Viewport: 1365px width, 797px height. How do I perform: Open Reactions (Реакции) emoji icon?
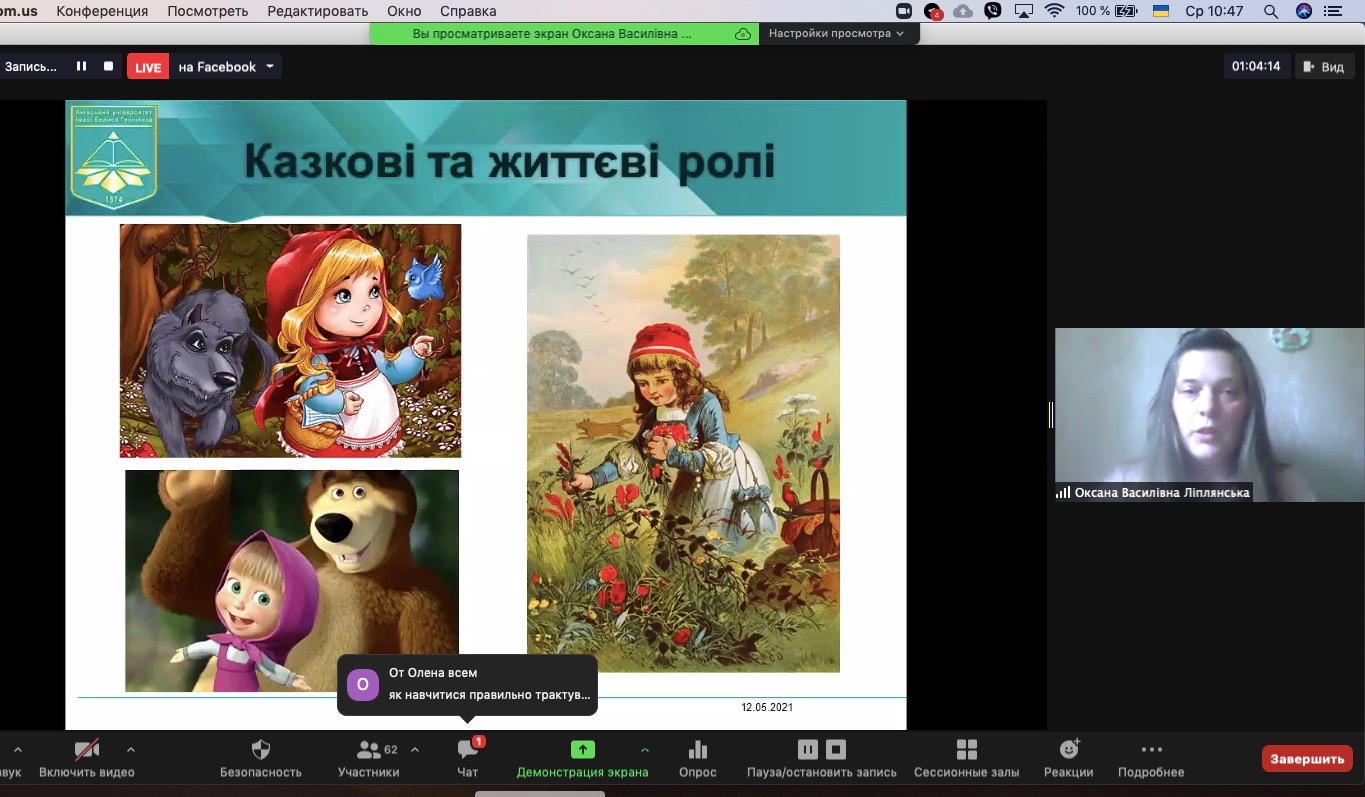pos(1069,750)
